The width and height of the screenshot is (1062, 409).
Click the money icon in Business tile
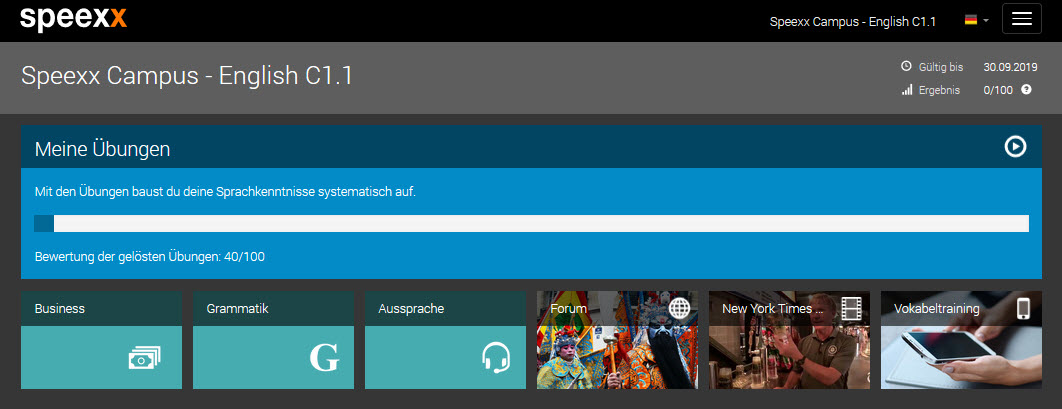coord(145,357)
